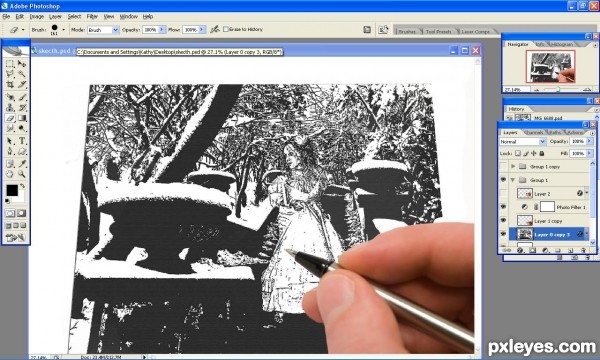Select the Slice tool
This screenshot has height=360, width=600.
(22, 84)
